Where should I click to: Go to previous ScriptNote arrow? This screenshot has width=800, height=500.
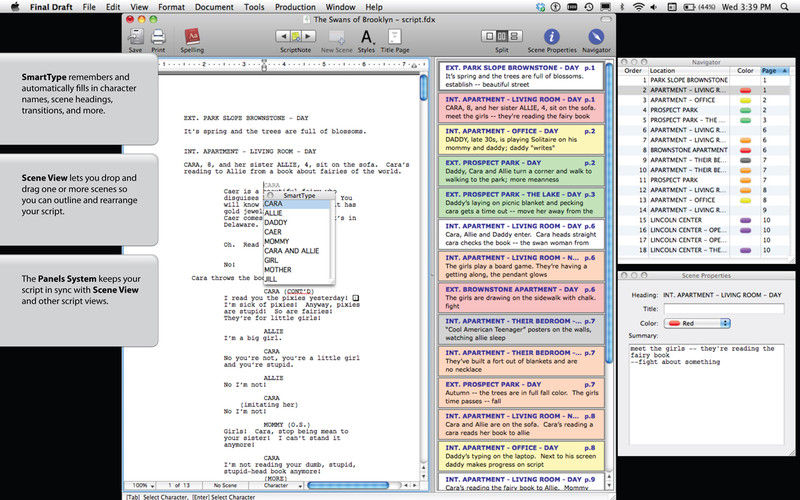point(282,36)
